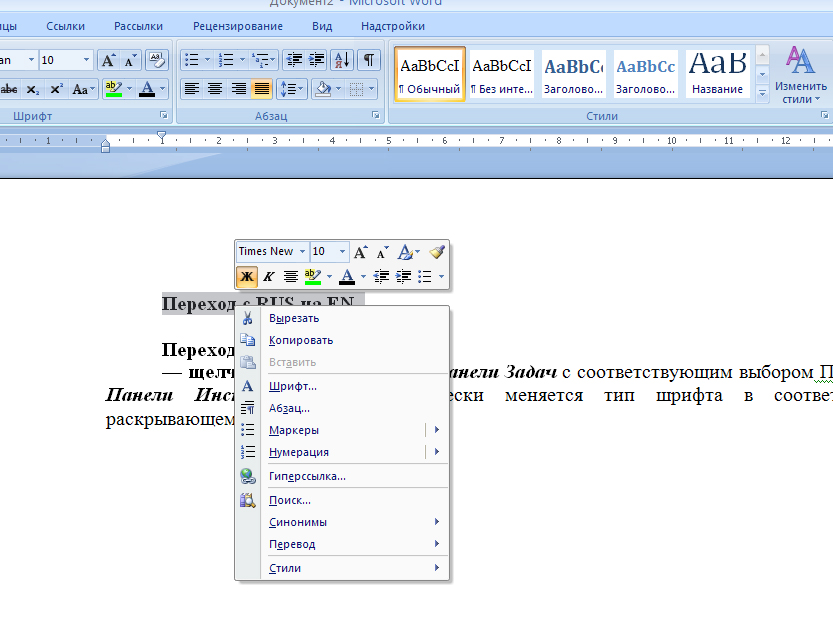Screen dimensions: 833x618
Task: Click ribbon numbered list icon
Action: click(x=226, y=60)
